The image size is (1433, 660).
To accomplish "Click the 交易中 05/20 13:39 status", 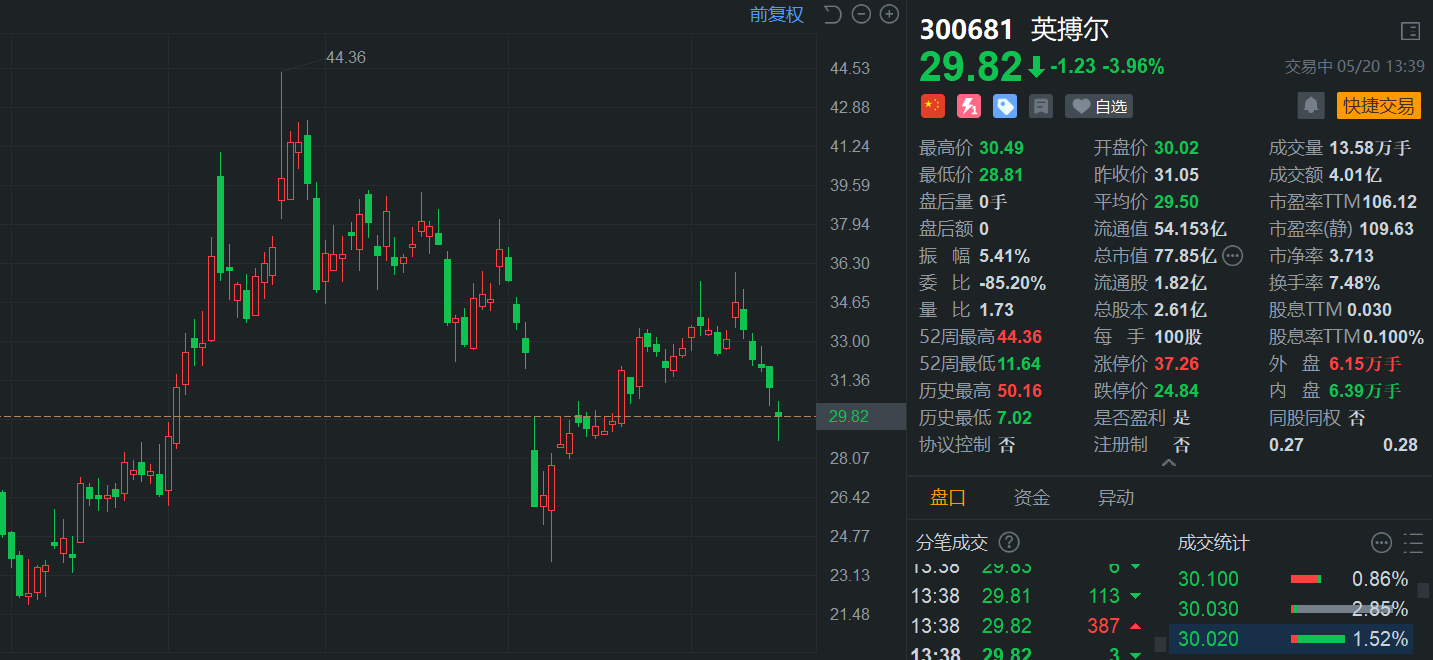I will (x=1354, y=67).
